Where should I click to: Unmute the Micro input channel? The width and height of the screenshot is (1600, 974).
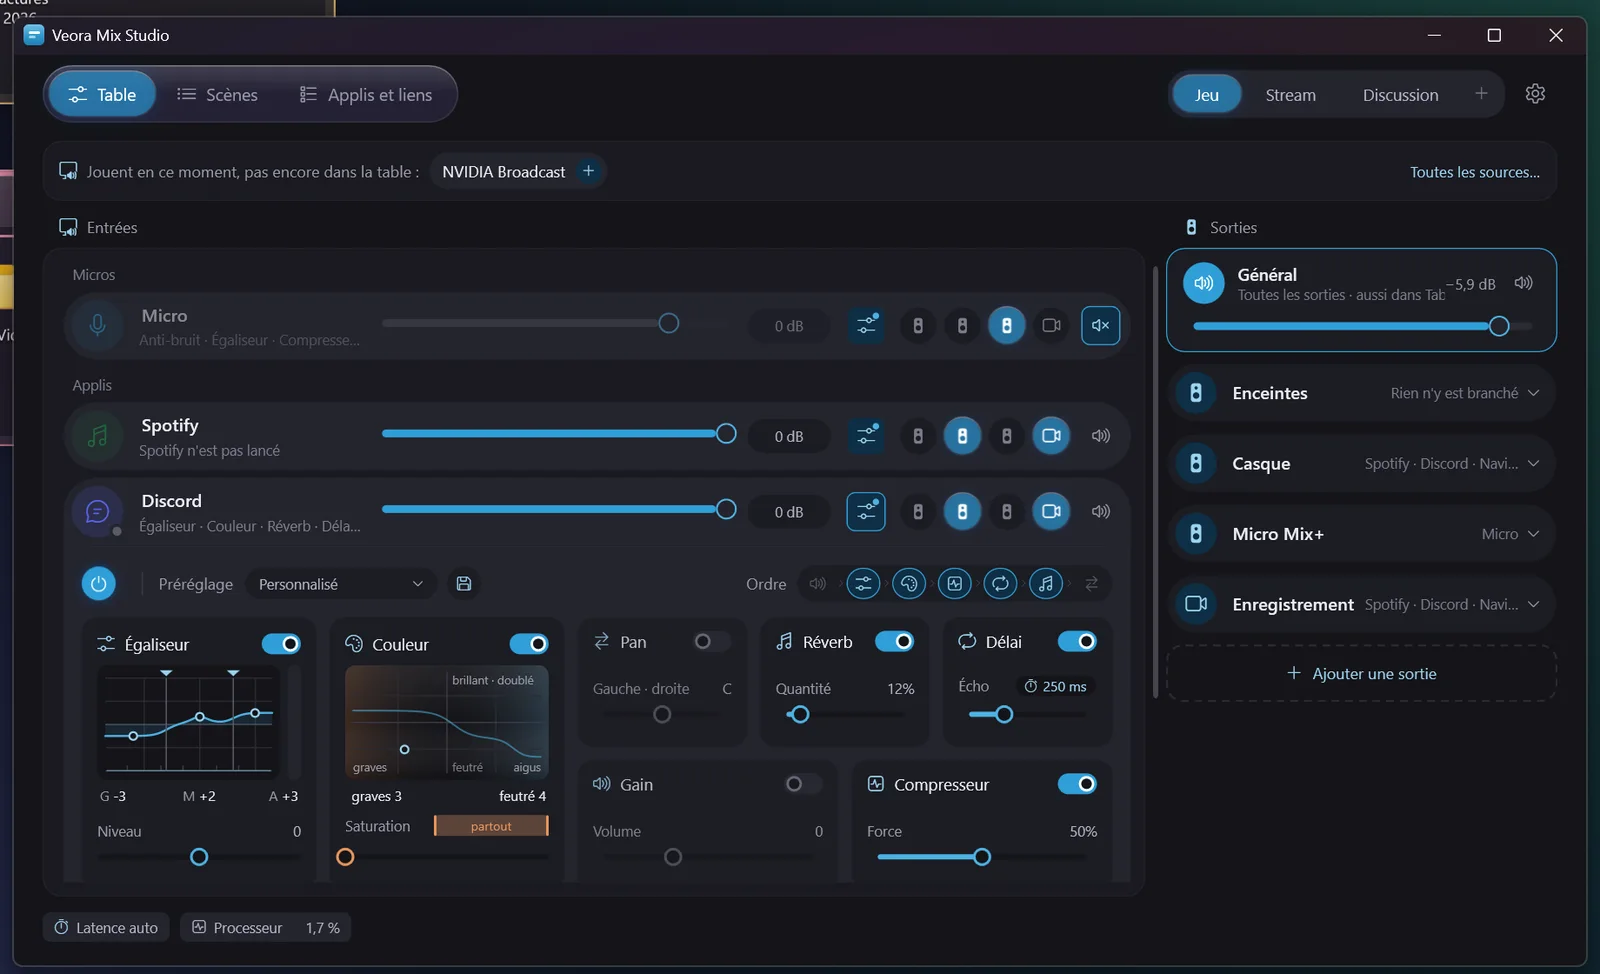pos(1100,325)
